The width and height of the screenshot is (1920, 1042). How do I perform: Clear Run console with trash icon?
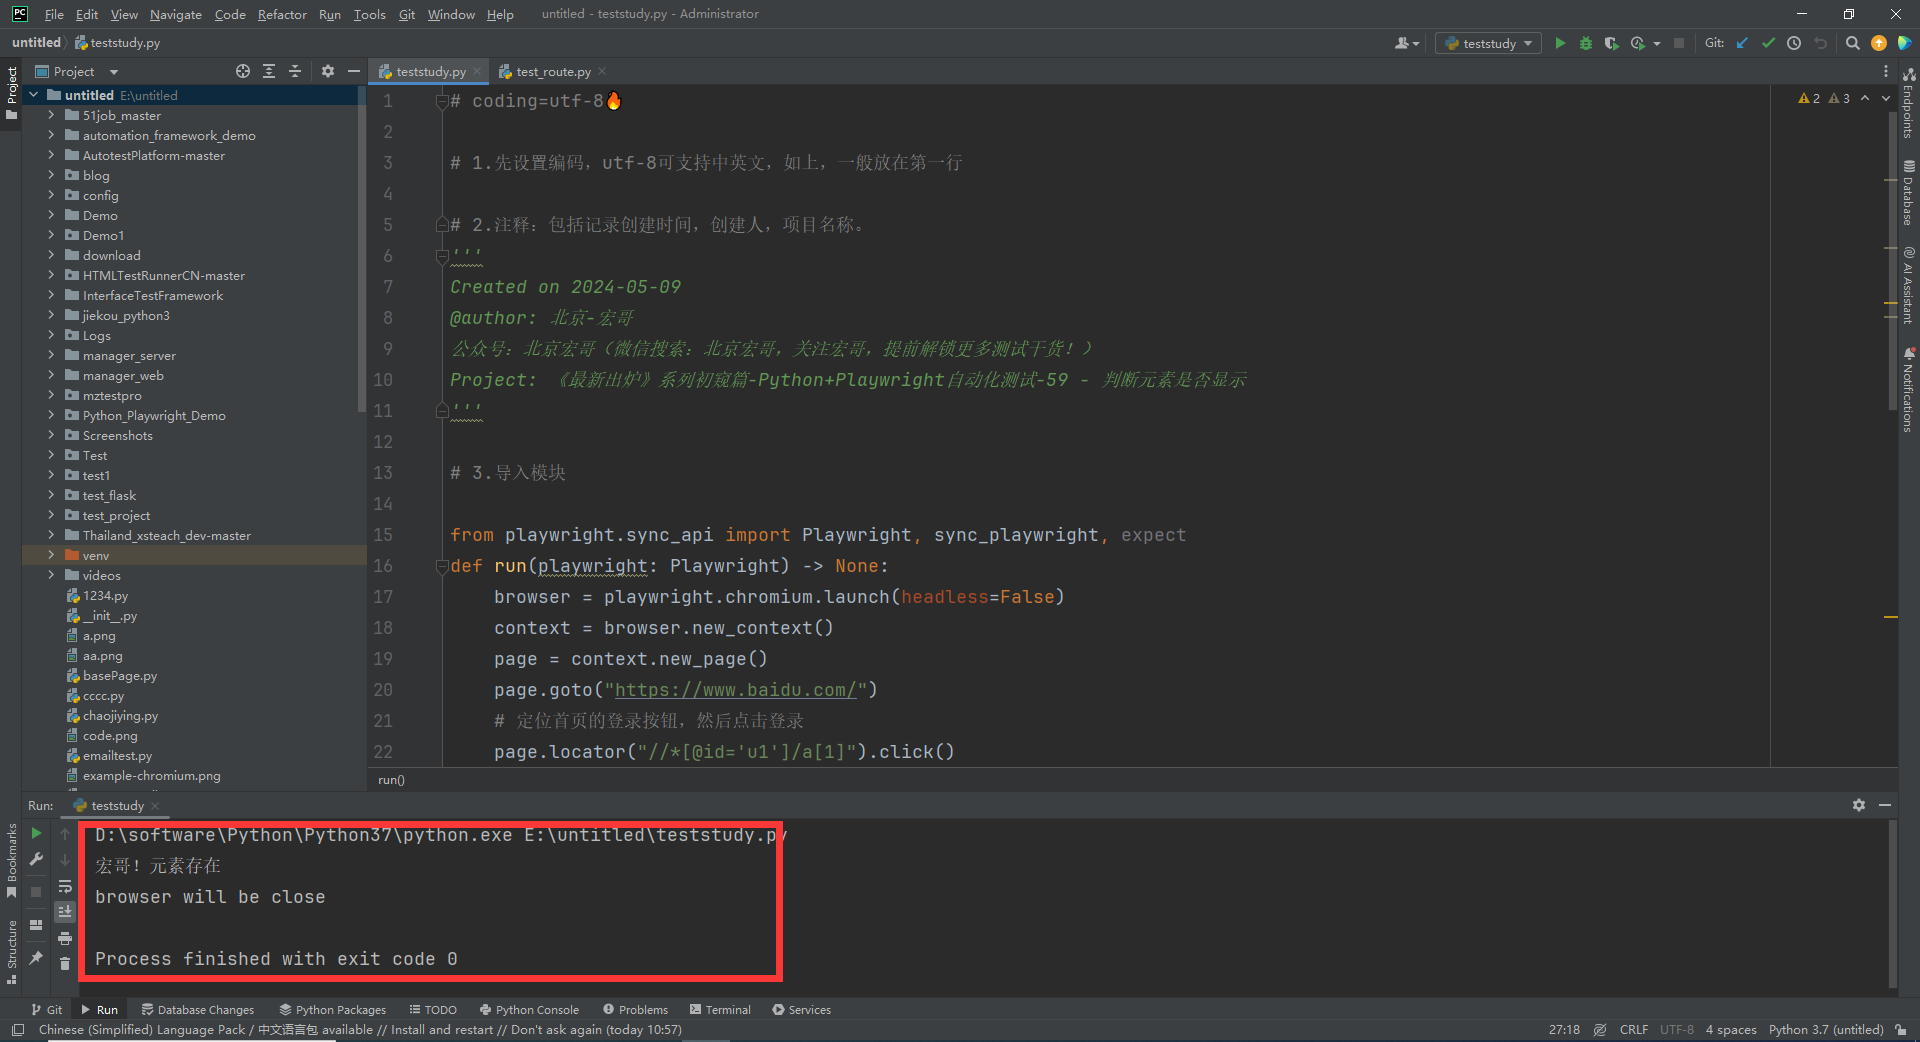(x=65, y=964)
